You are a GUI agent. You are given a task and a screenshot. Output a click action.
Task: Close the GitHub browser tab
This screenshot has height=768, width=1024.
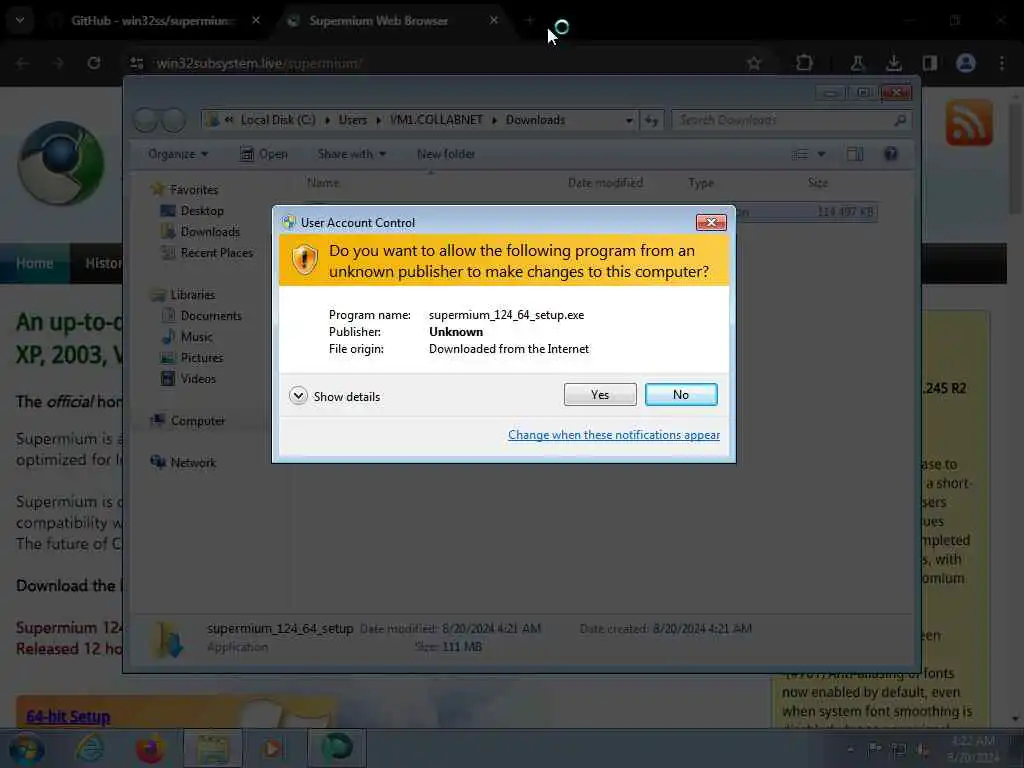pos(256,21)
